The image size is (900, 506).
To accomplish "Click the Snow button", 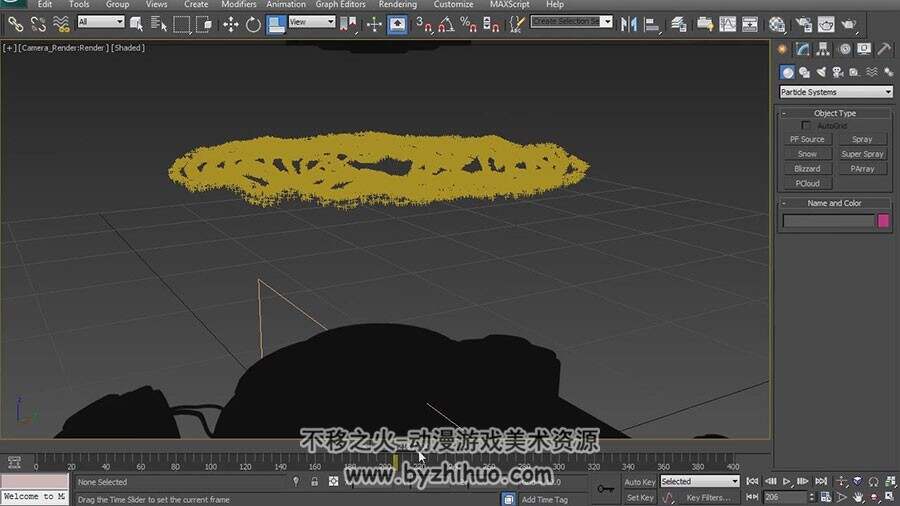I will pos(807,154).
